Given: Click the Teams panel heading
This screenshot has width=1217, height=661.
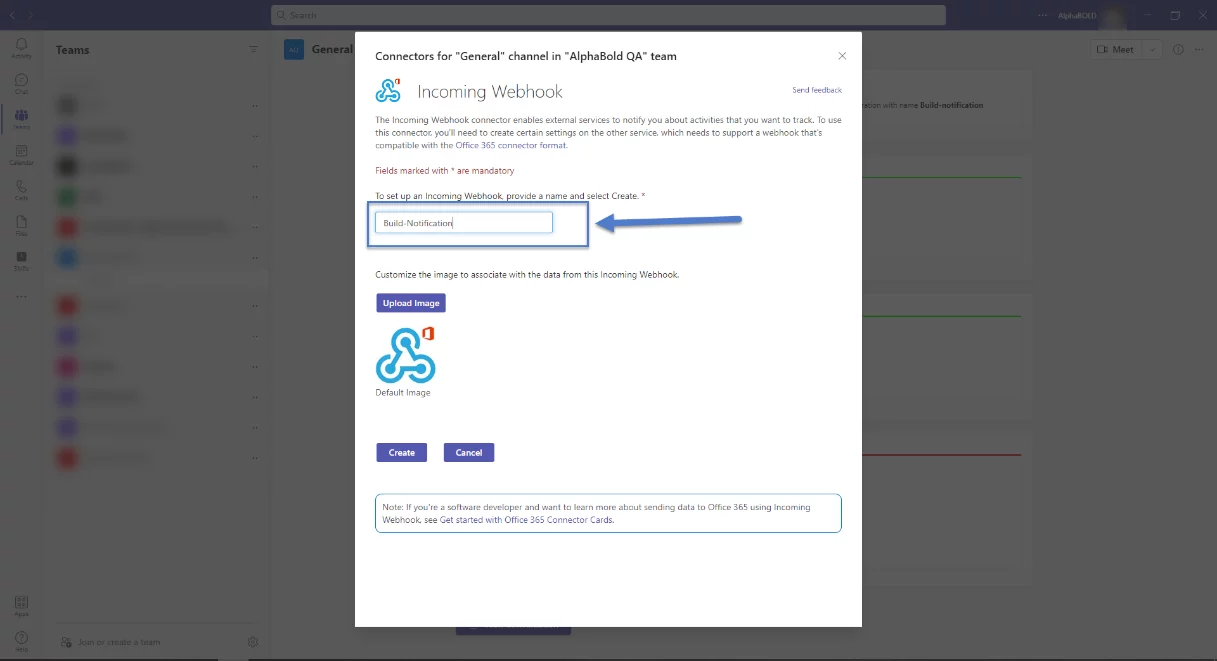Looking at the screenshot, I should coord(73,50).
